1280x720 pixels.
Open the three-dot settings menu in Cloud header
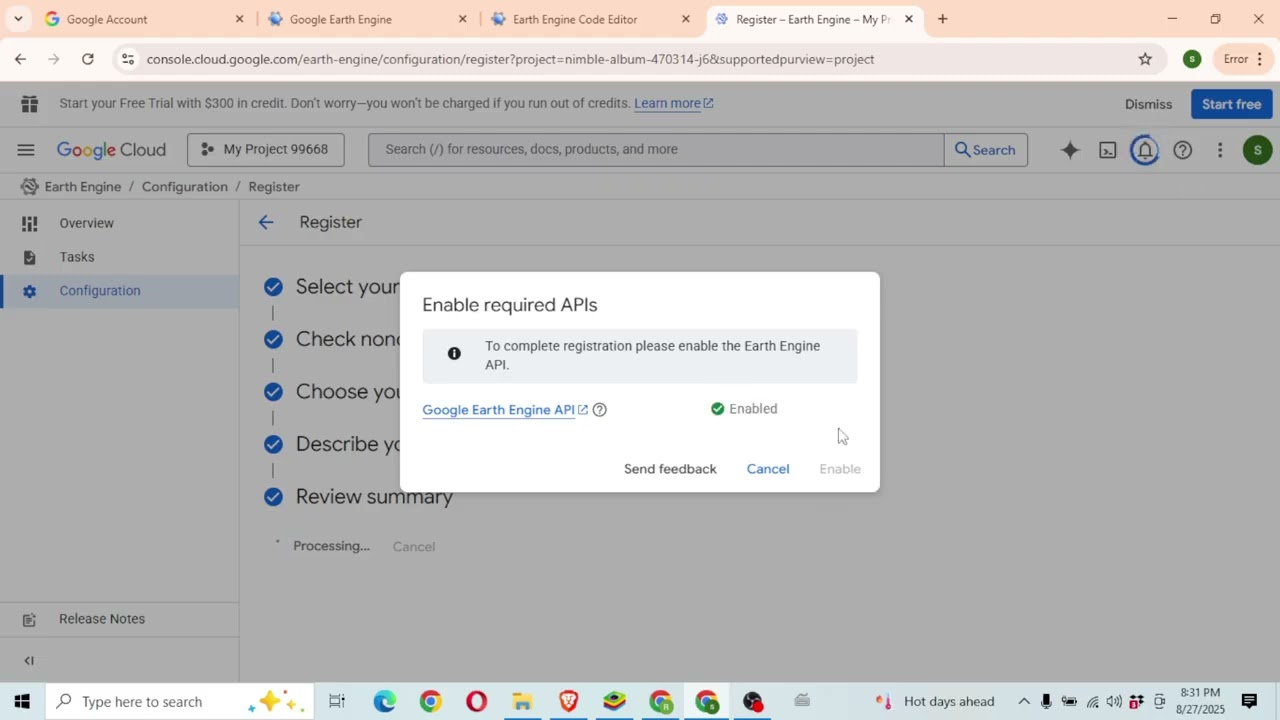click(1220, 150)
